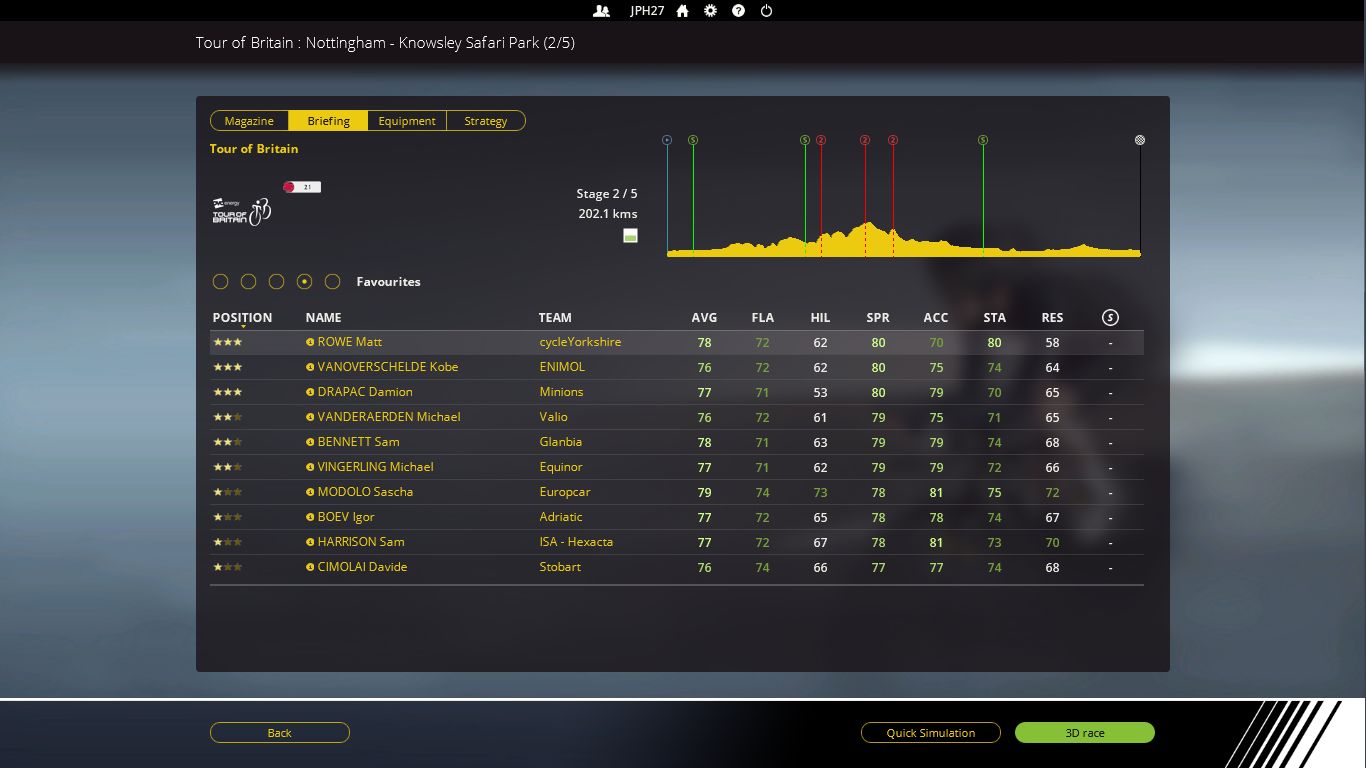1366x768 pixels.
Task: Sort table by SPR column header
Action: 877,318
